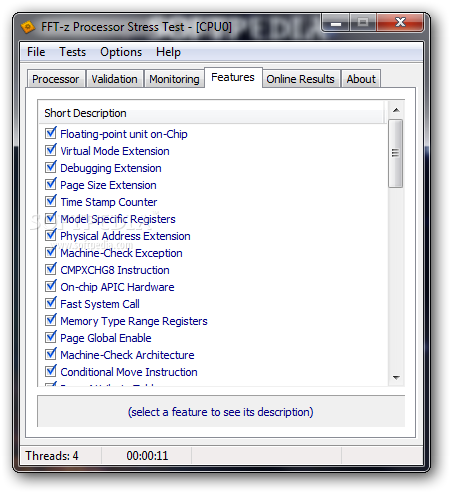Select the Memory Type Range Registers label

tap(134, 321)
